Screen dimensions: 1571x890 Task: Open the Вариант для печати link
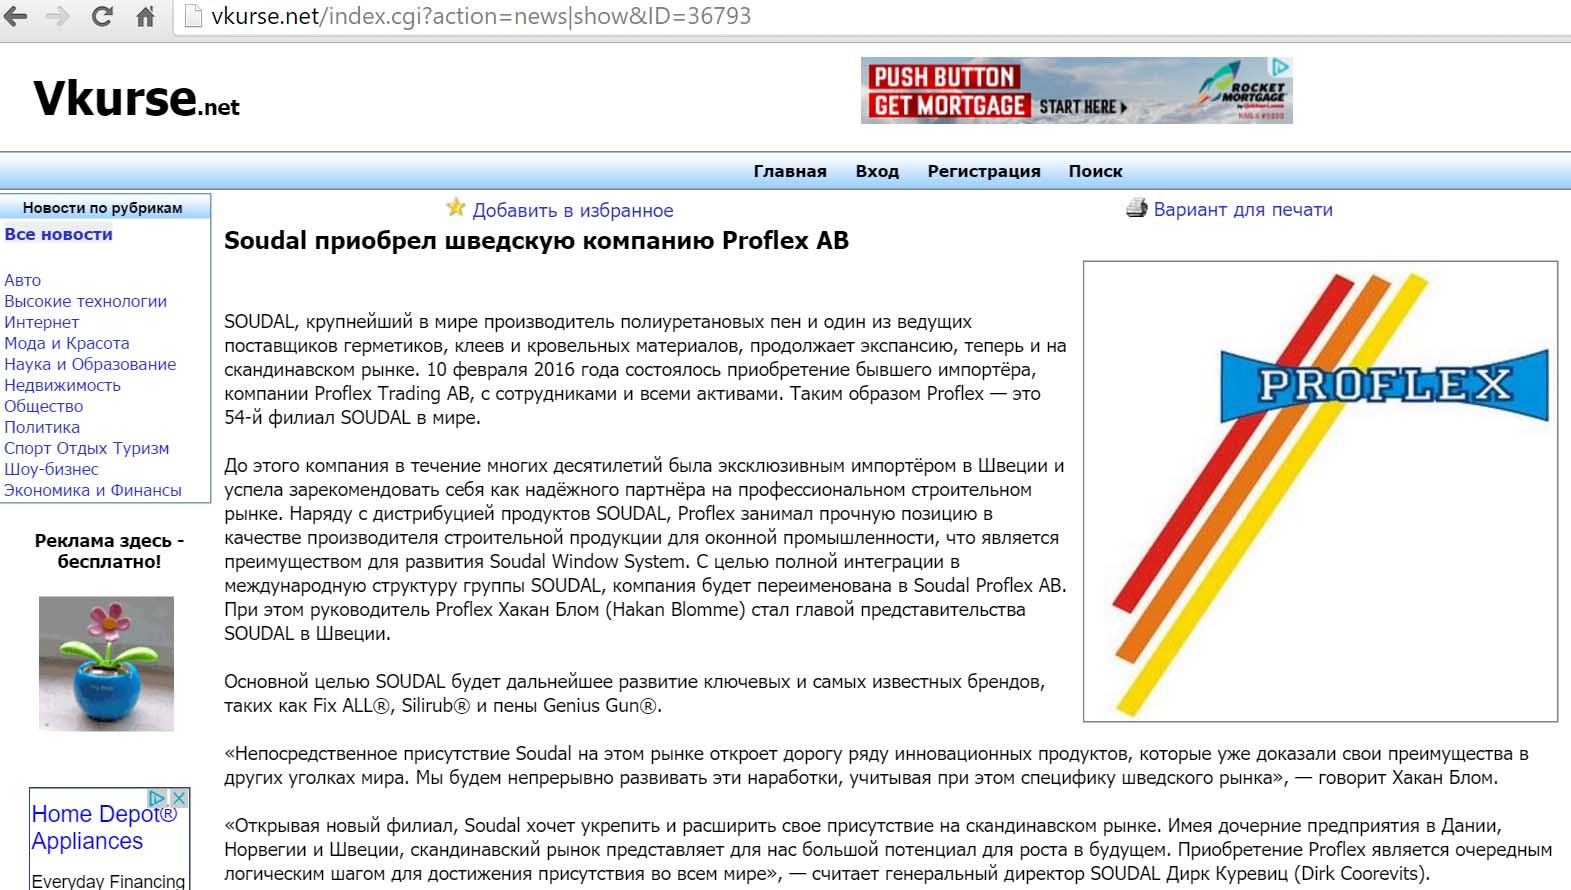pyautogui.click(x=1243, y=209)
